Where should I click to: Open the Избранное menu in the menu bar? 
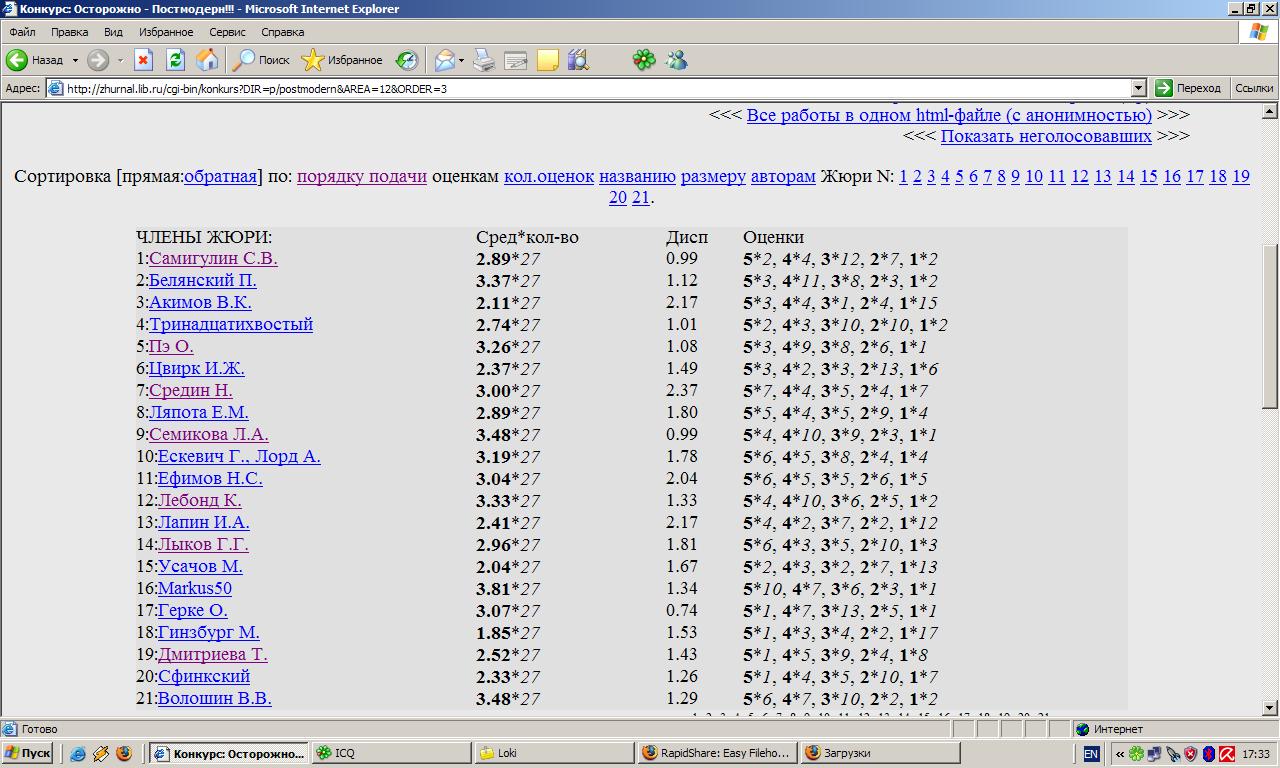click(165, 32)
